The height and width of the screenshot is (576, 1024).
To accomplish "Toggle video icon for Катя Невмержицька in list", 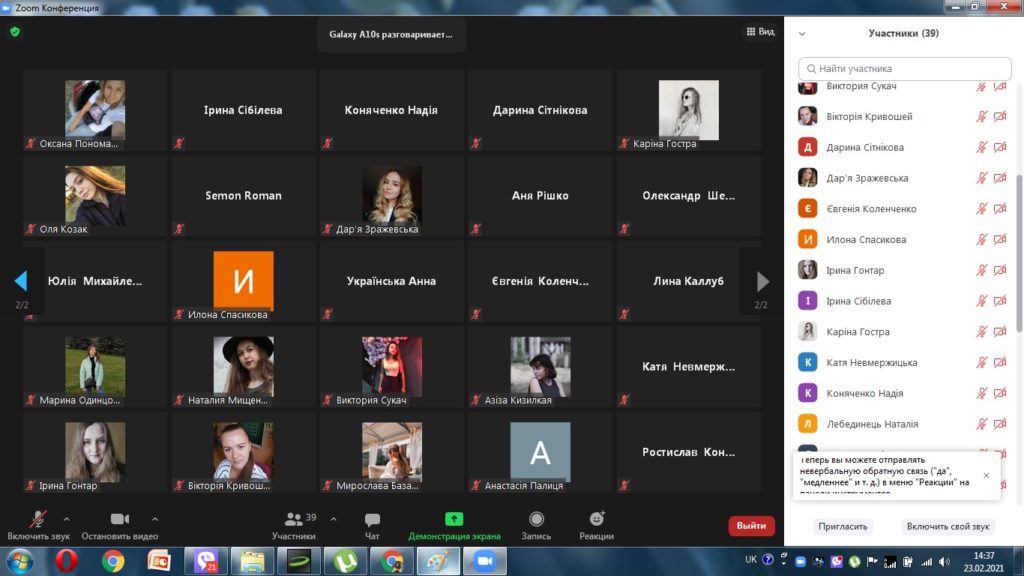I will click(x=1000, y=362).
